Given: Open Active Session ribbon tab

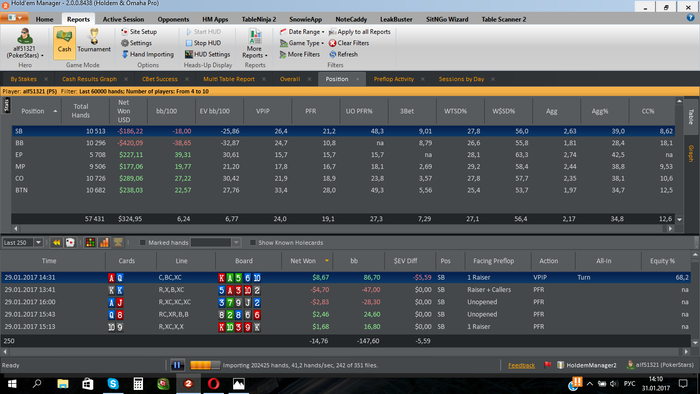Looking at the screenshot, I should click(x=123, y=19).
